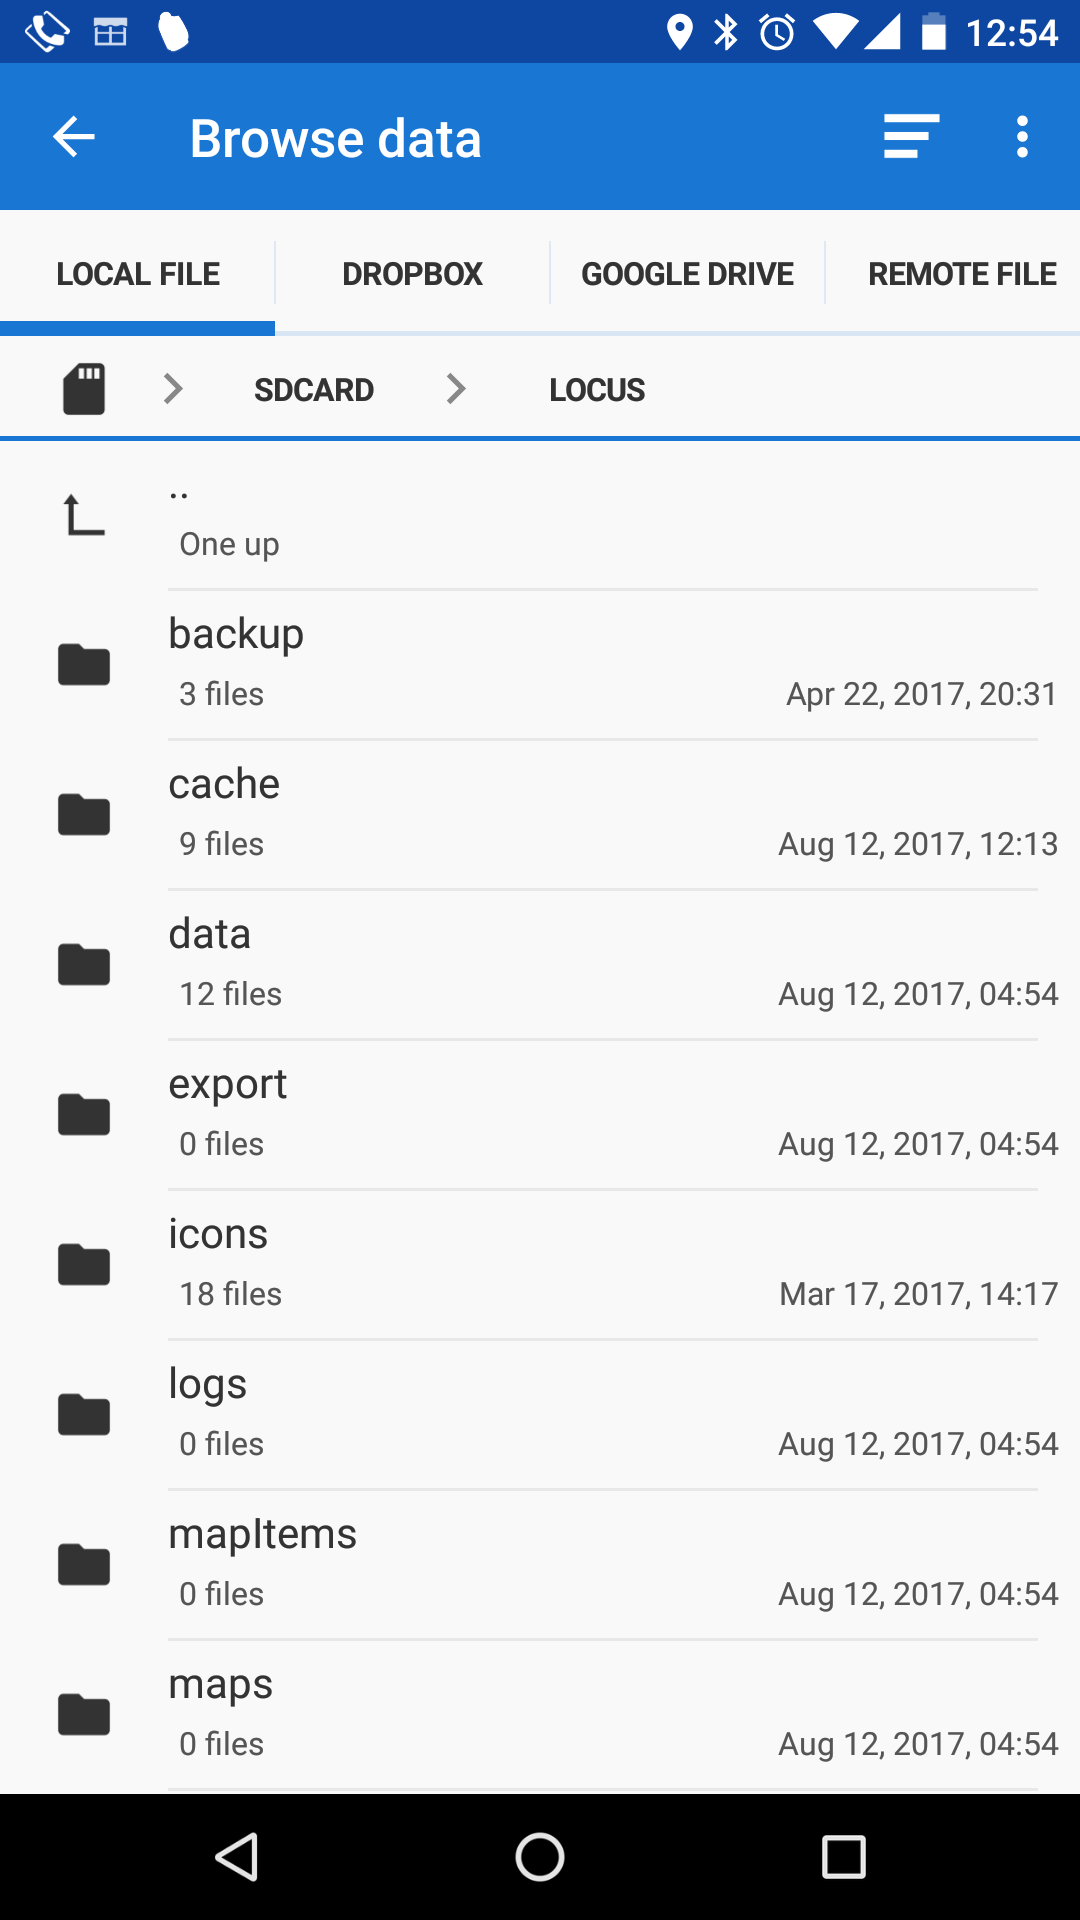
Task: Open the three-dot overflow menu
Action: pos(1022,137)
